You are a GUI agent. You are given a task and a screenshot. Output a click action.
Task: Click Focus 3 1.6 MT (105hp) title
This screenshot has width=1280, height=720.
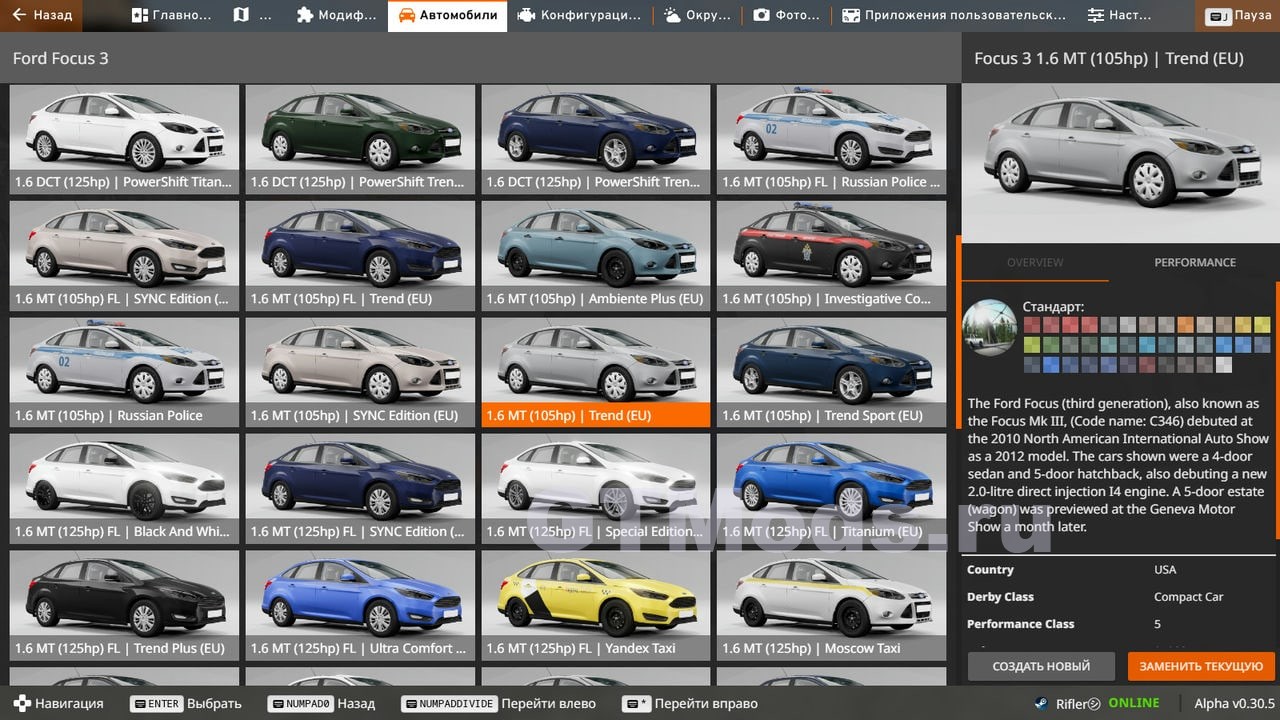pos(1109,58)
